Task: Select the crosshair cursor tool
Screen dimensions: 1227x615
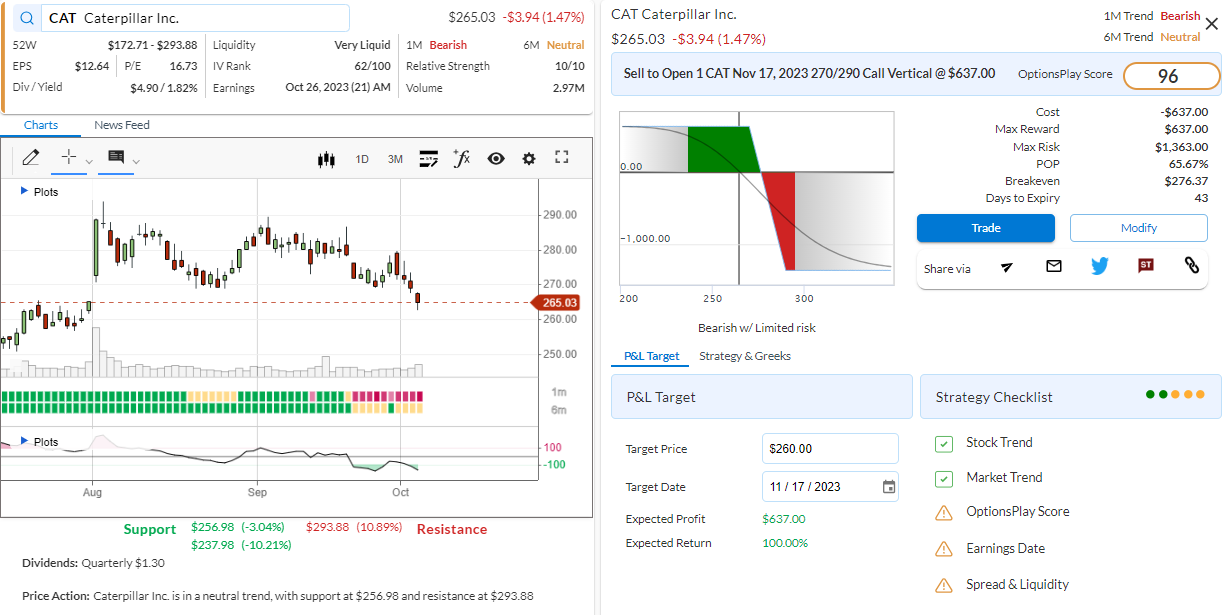Action: point(68,158)
